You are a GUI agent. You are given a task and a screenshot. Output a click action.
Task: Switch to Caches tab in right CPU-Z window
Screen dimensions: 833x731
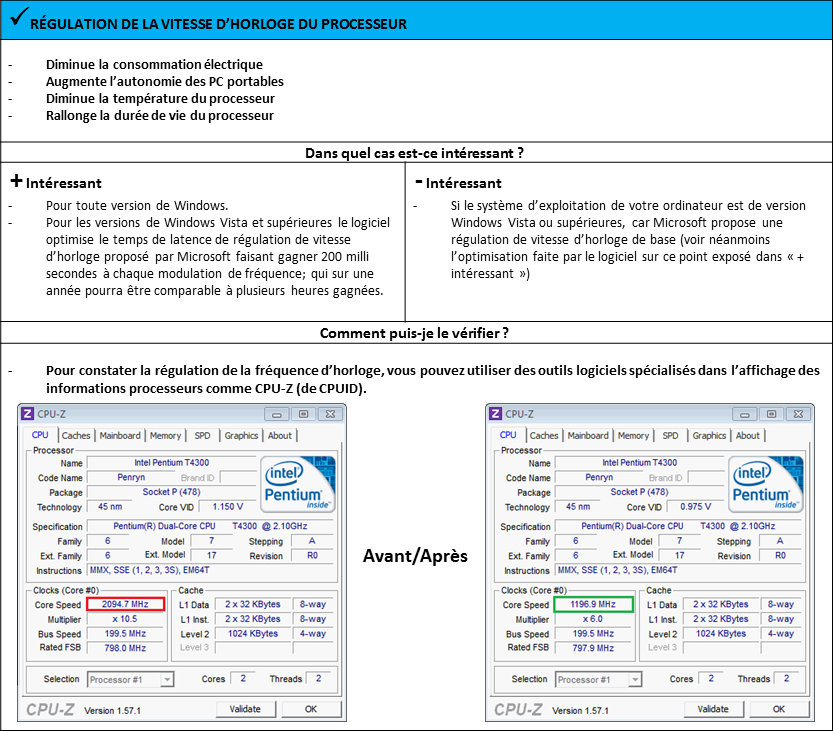[x=544, y=436]
